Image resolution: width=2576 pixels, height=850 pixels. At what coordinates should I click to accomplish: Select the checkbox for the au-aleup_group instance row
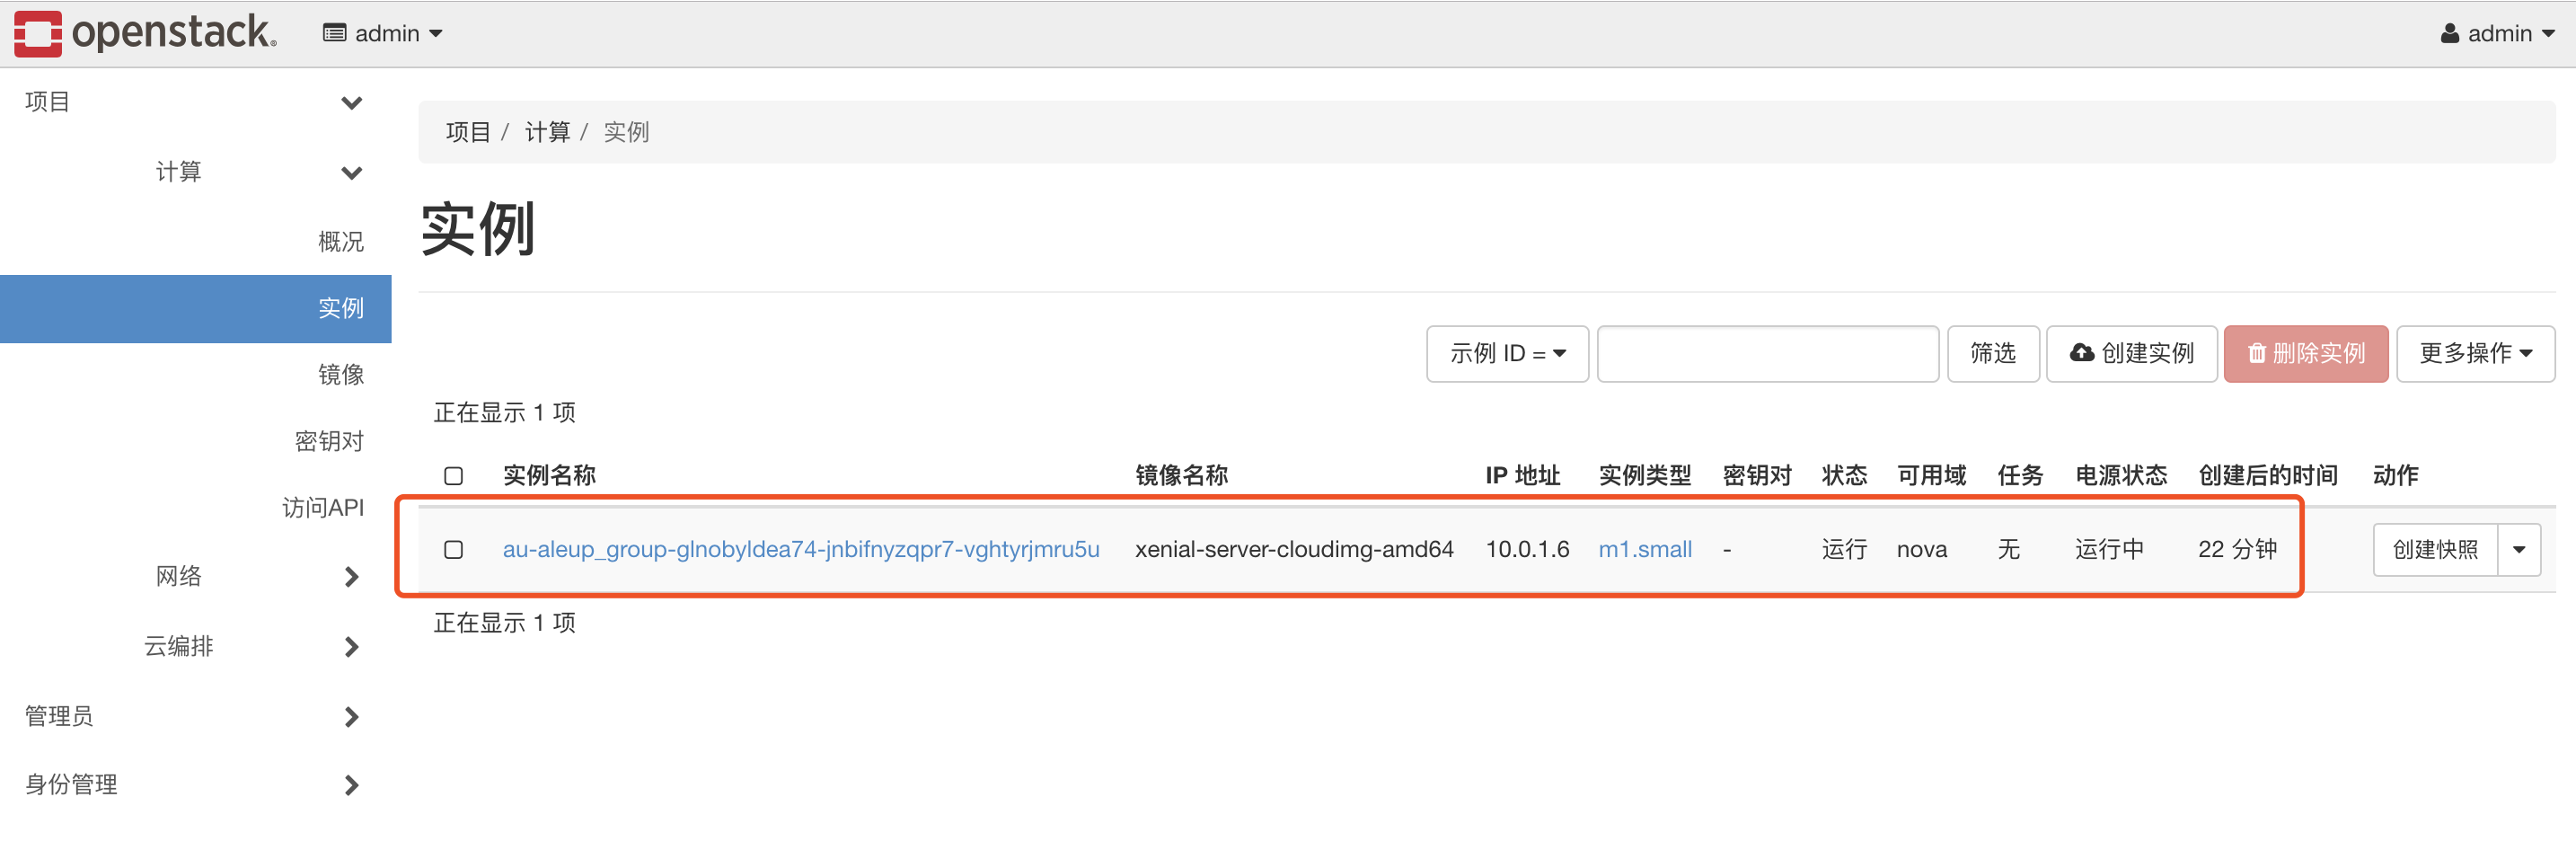point(453,550)
